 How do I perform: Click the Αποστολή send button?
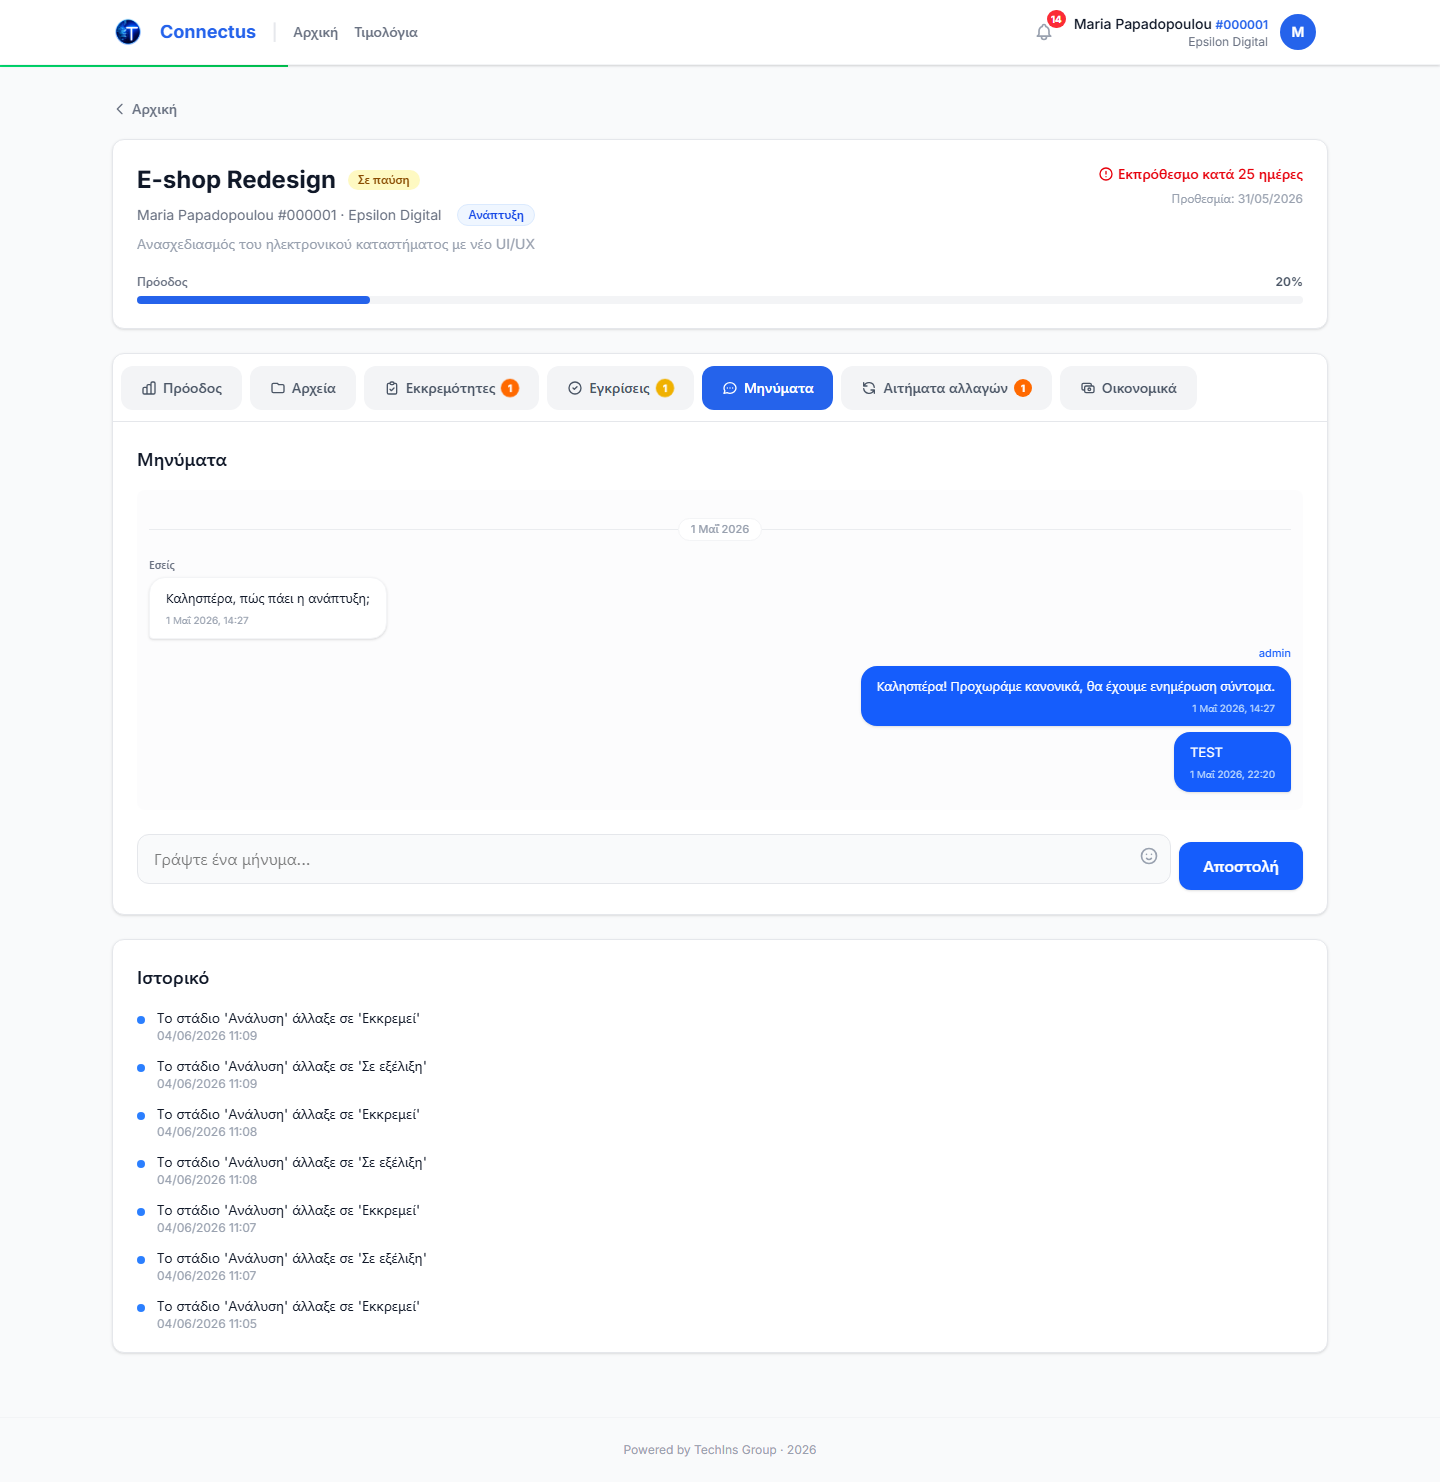click(1241, 866)
